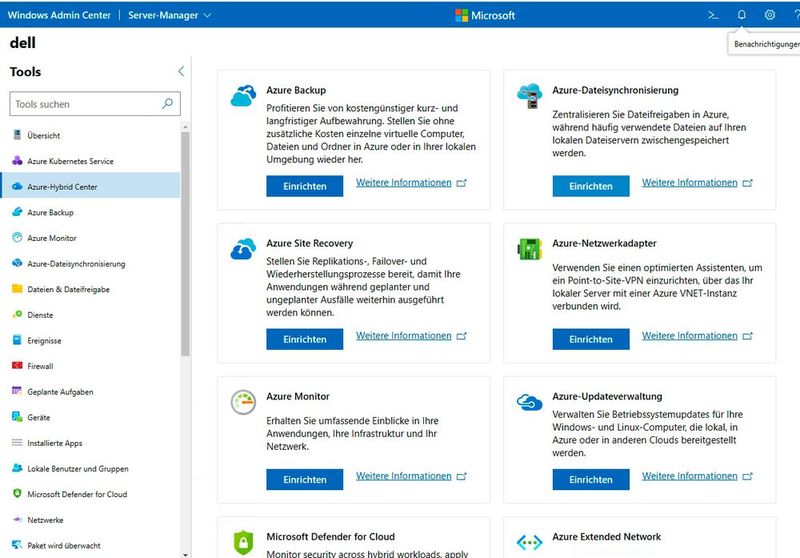Collapse the Tools panel with chevron
Screen dimensions: 800x558
tap(181, 71)
